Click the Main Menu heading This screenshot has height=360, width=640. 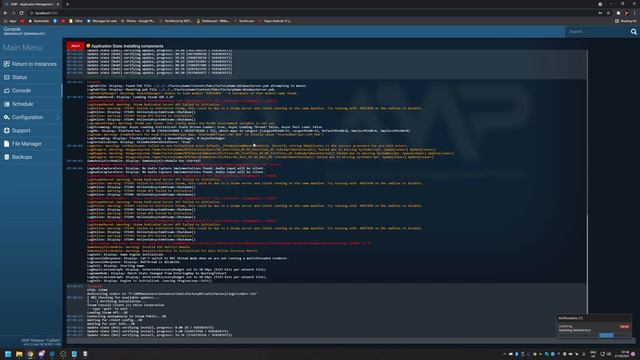click(22, 48)
